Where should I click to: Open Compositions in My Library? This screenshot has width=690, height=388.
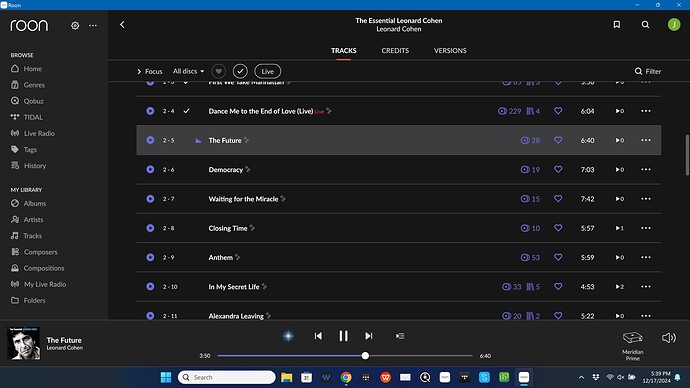tap(38, 268)
